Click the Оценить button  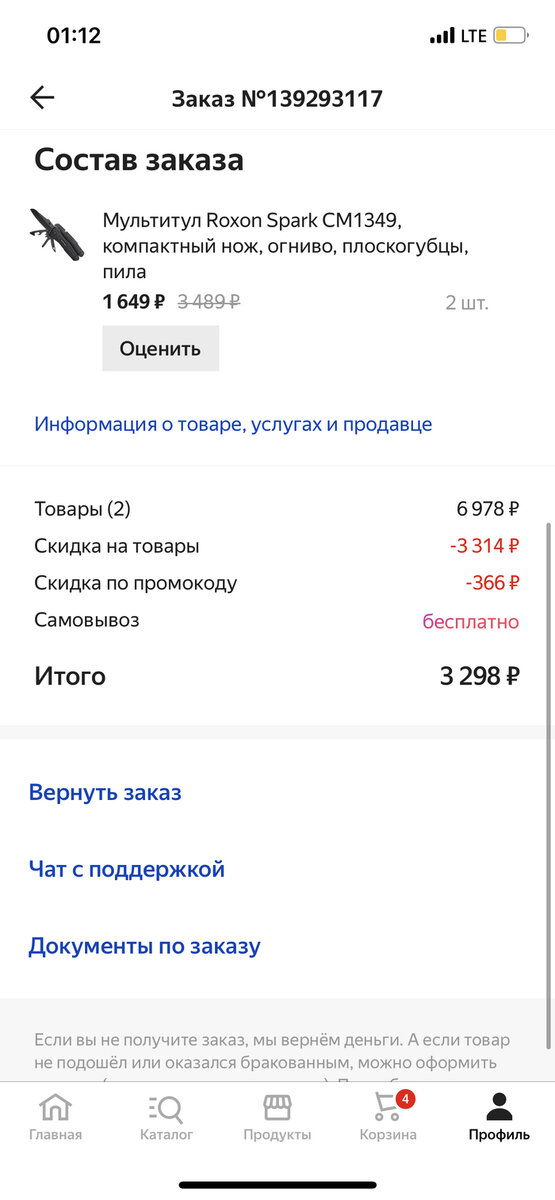point(160,349)
